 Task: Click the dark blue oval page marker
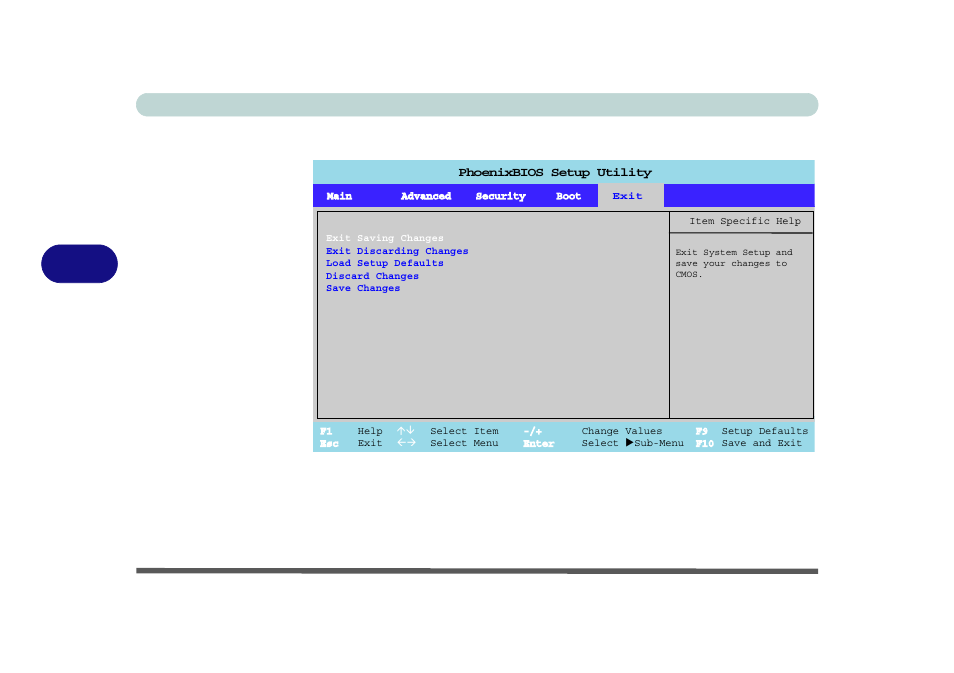pyautogui.click(x=79, y=263)
